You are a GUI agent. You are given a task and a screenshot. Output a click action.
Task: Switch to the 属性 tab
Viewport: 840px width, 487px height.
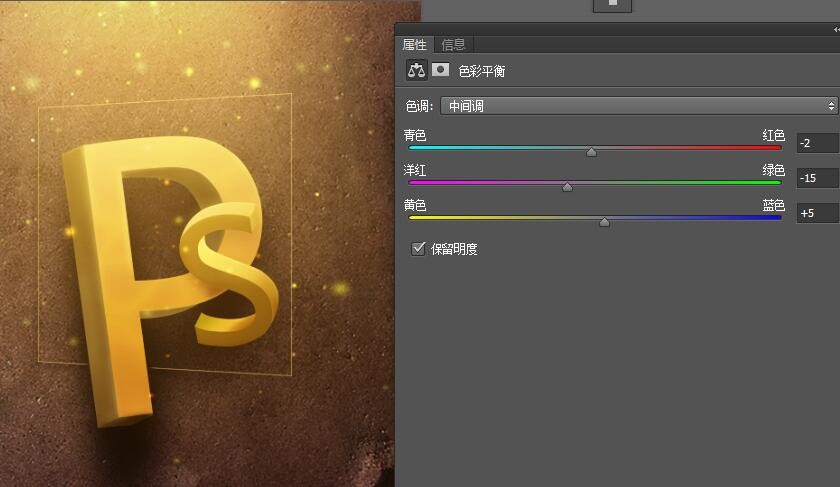[x=415, y=44]
